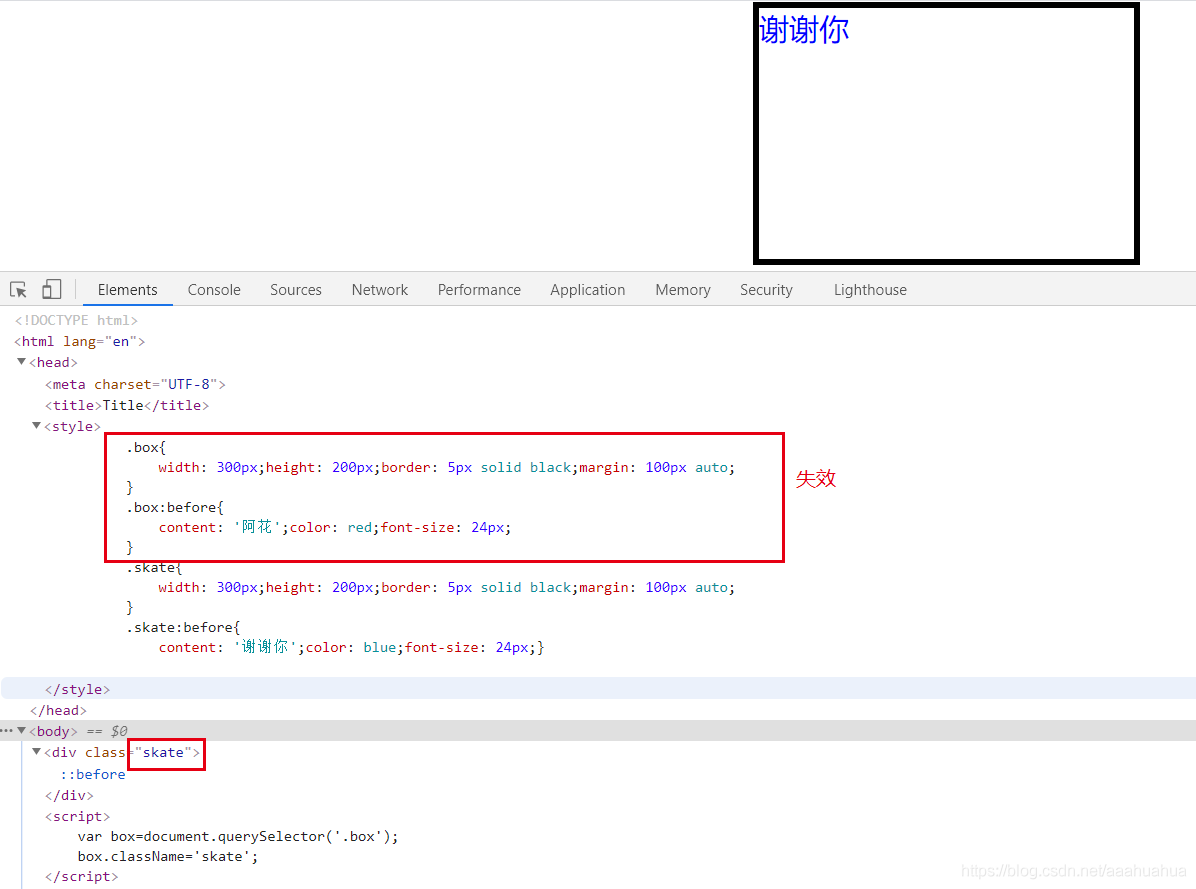Collapse the body node
The height and width of the screenshot is (889, 1196).
21,731
